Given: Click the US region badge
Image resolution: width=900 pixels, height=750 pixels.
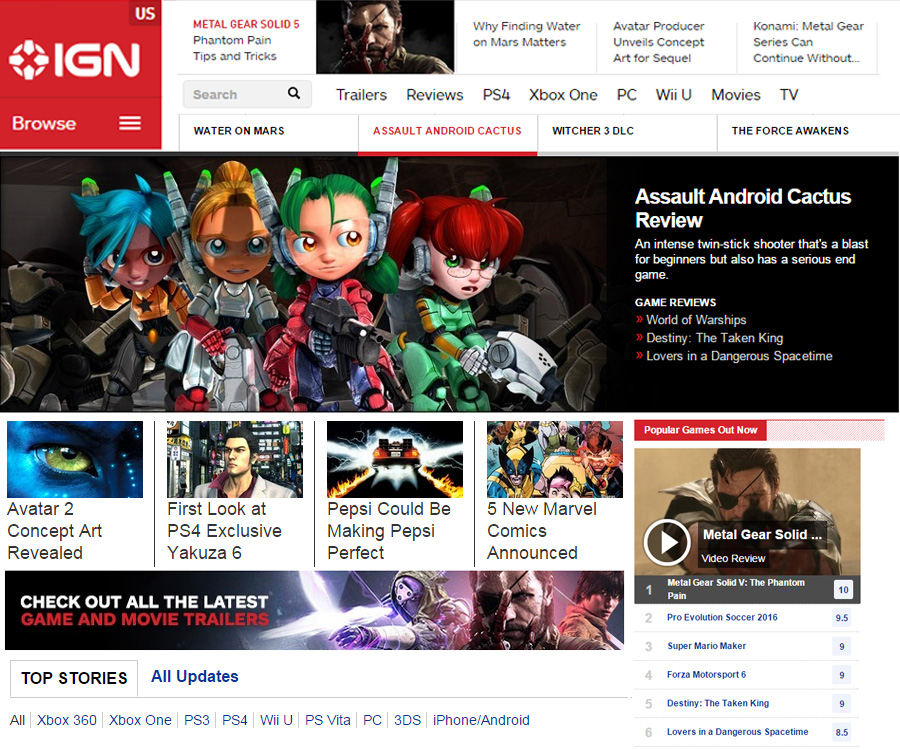Looking at the screenshot, I should point(144,14).
